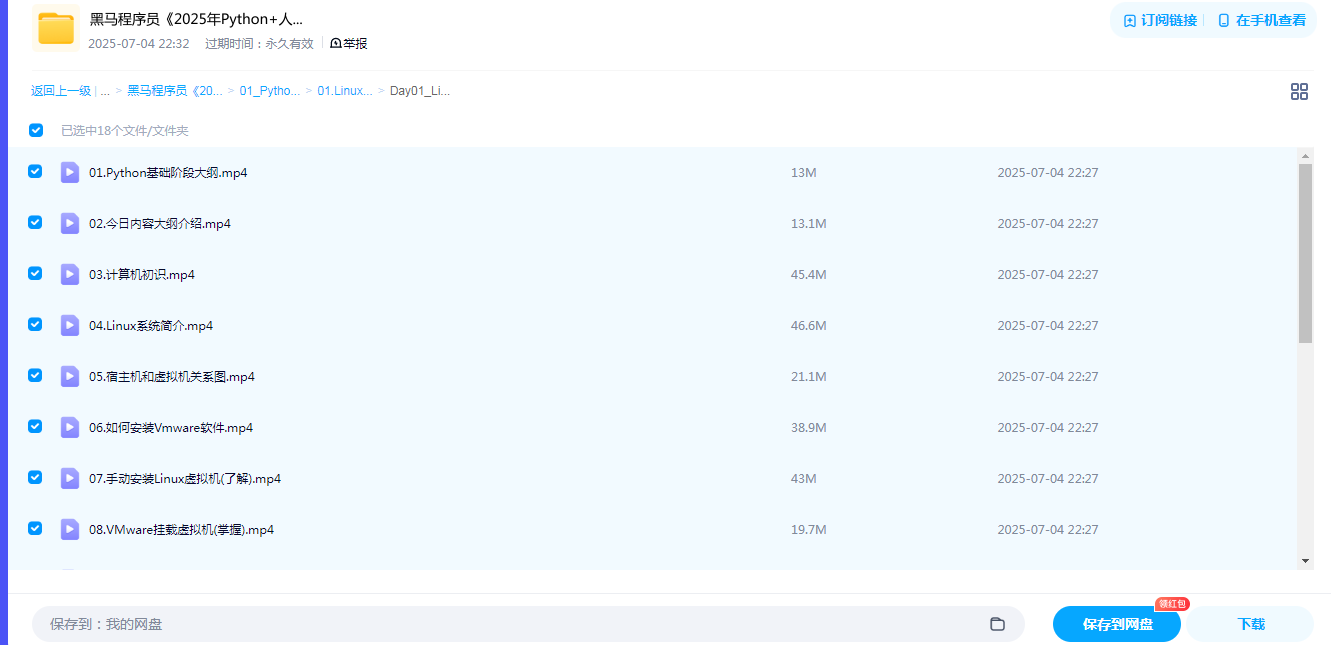The image size is (1331, 645).
Task: Click the 订阅链接 subscribe button
Action: [1160, 20]
